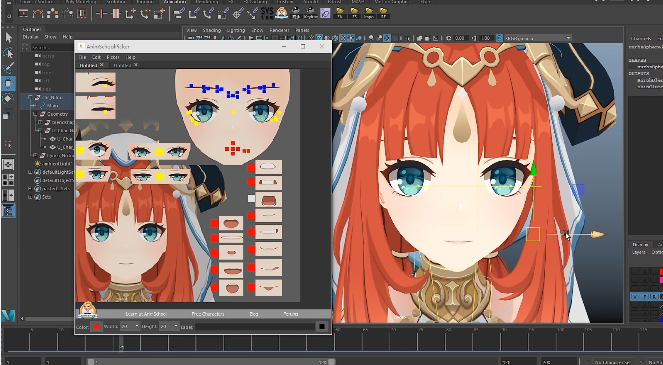Click the Maya logo icon at bottom left
Image resolution: width=663 pixels, height=365 pixels.
pos(8,316)
